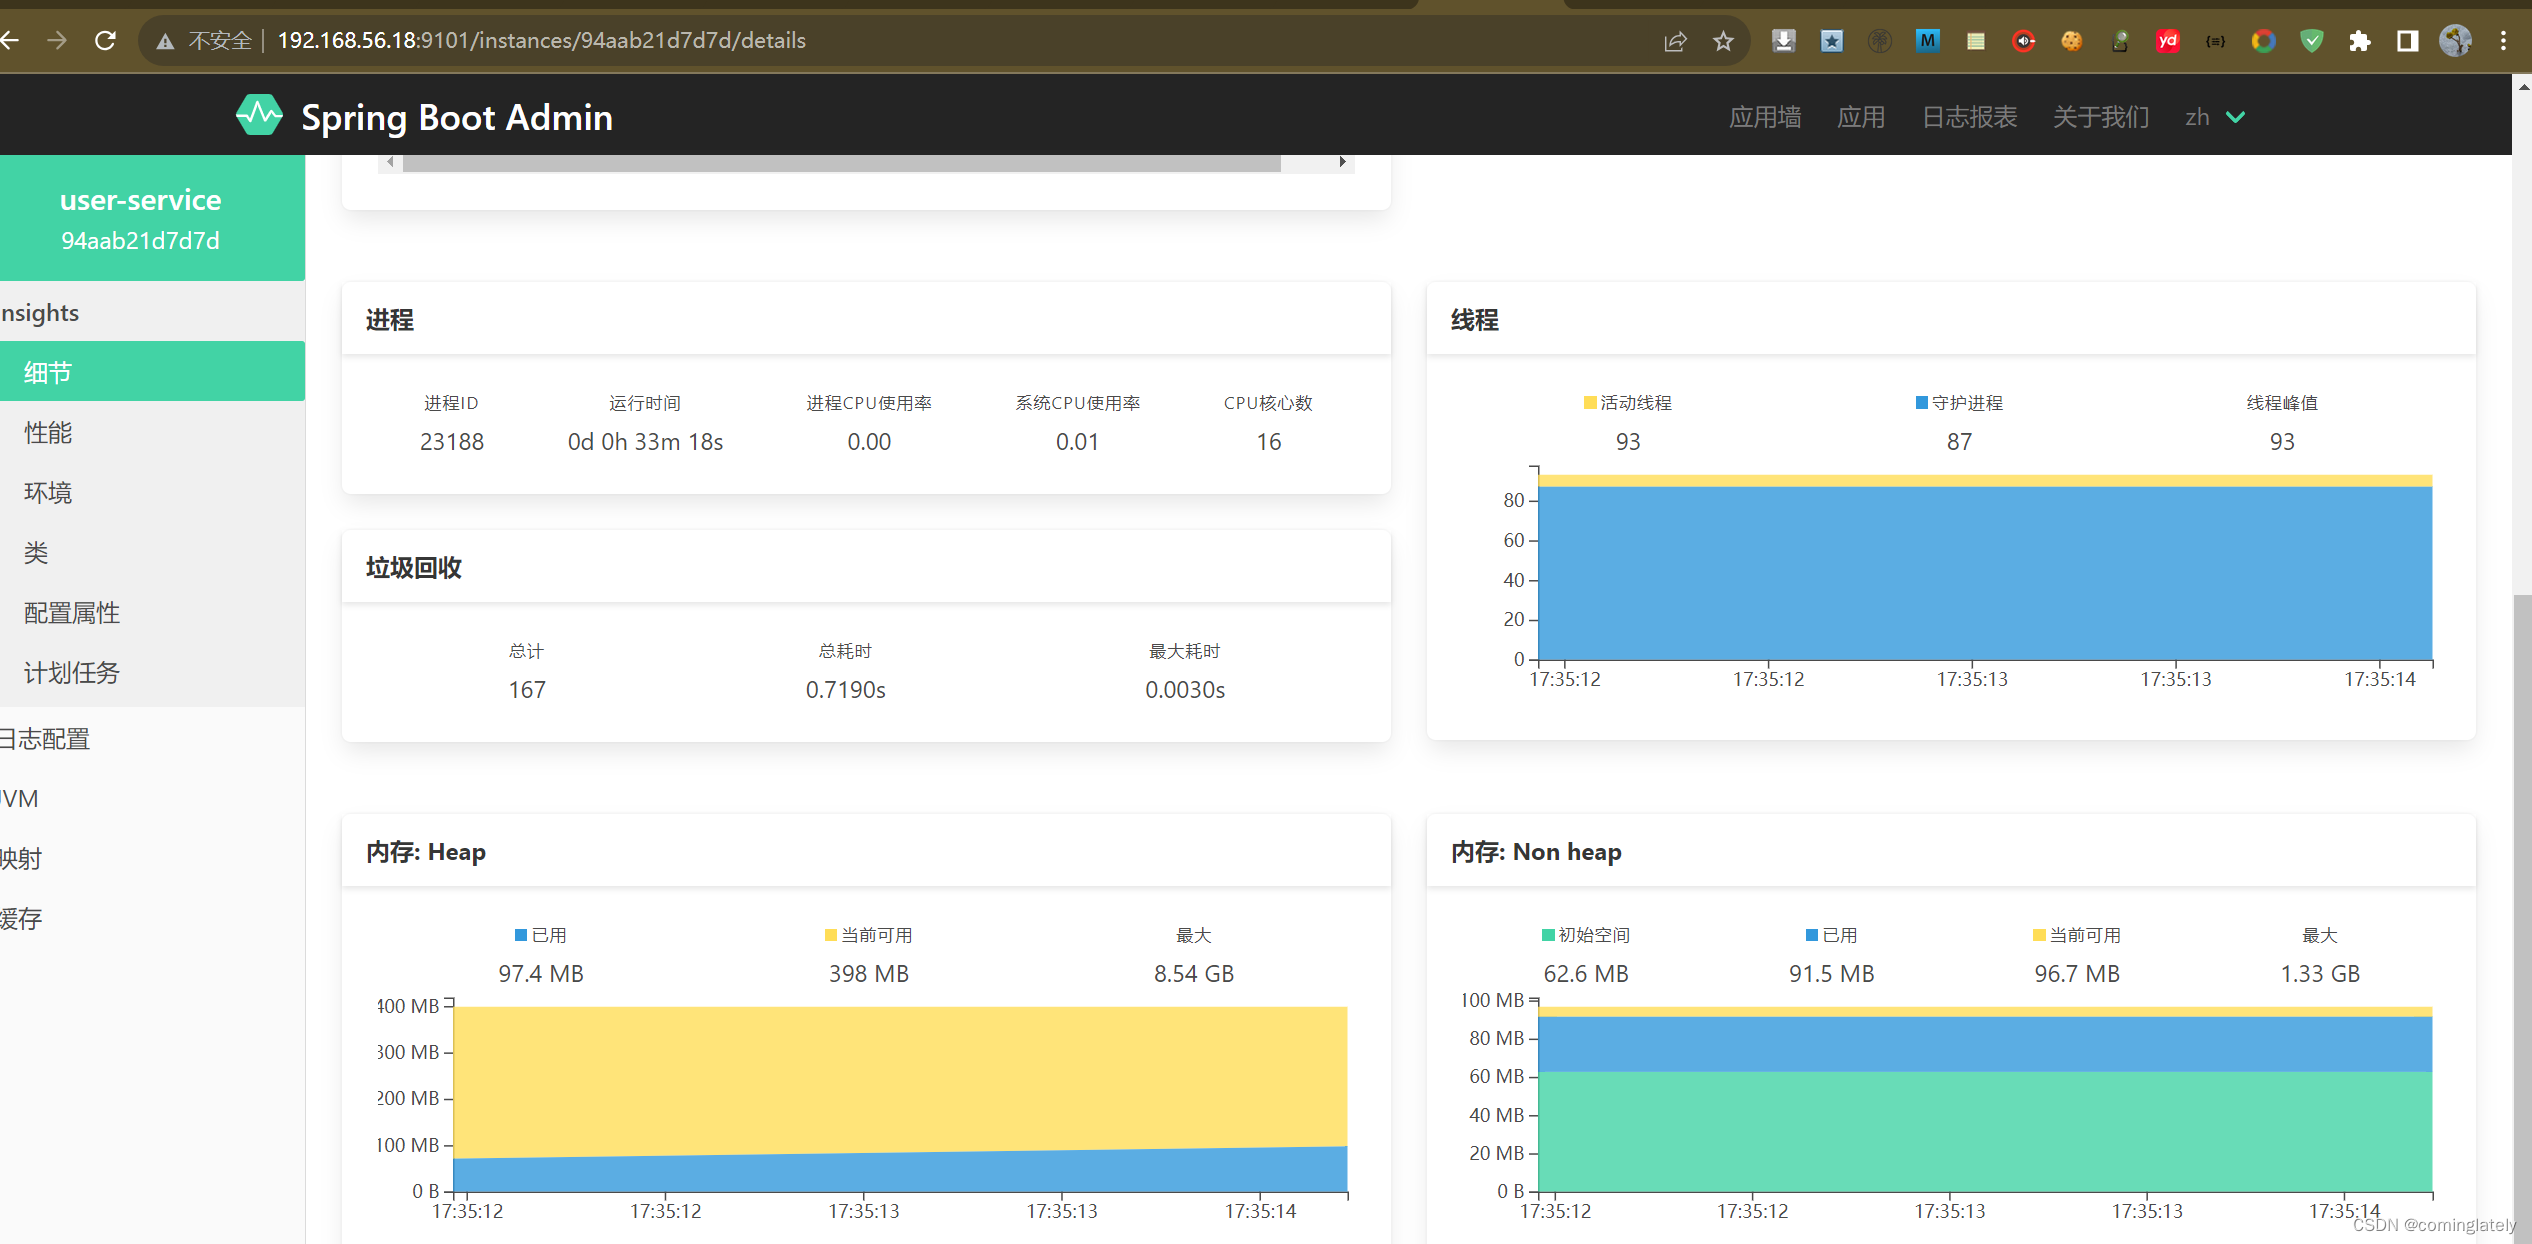Bookmark this page with star icon
Viewport: 2532px width, 1244px height.
(1723, 41)
